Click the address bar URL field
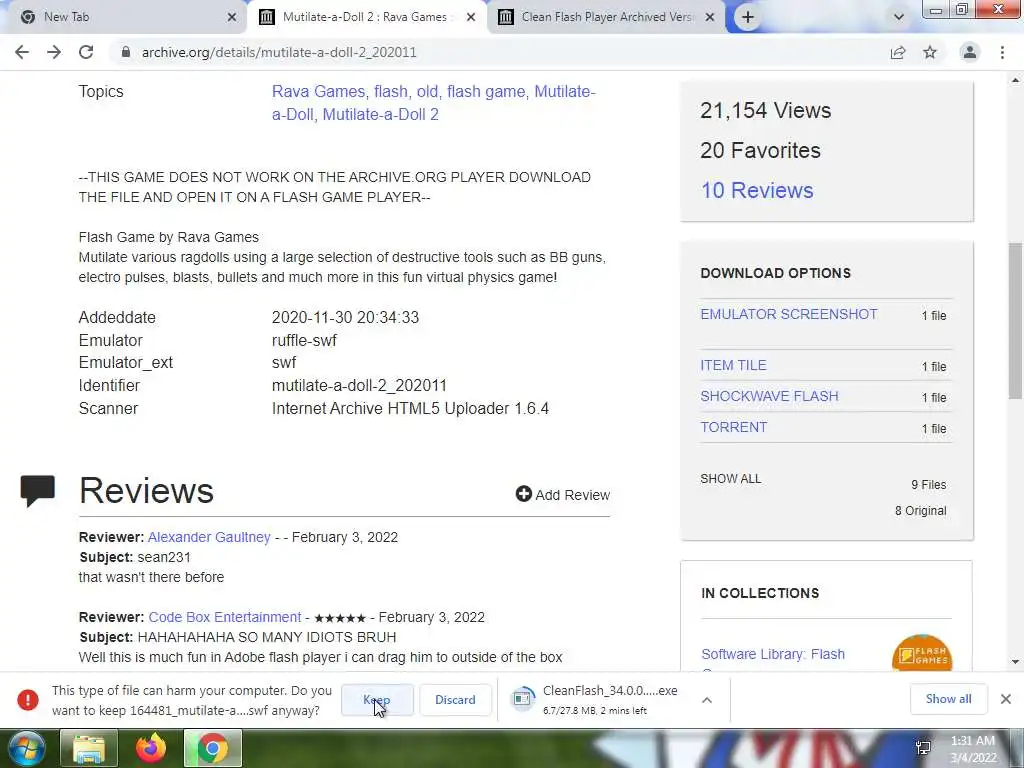 coord(503,52)
